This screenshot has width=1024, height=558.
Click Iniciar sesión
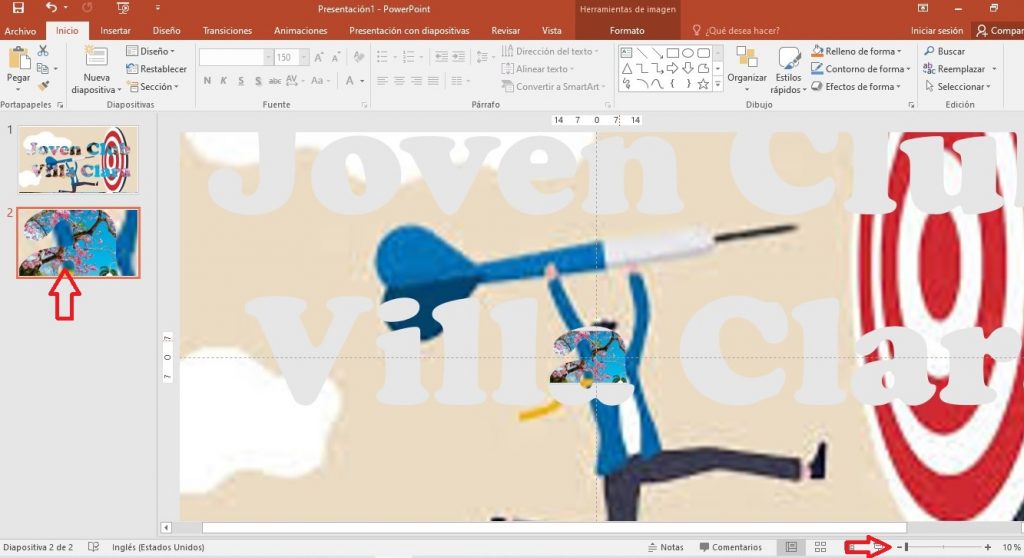tap(936, 31)
